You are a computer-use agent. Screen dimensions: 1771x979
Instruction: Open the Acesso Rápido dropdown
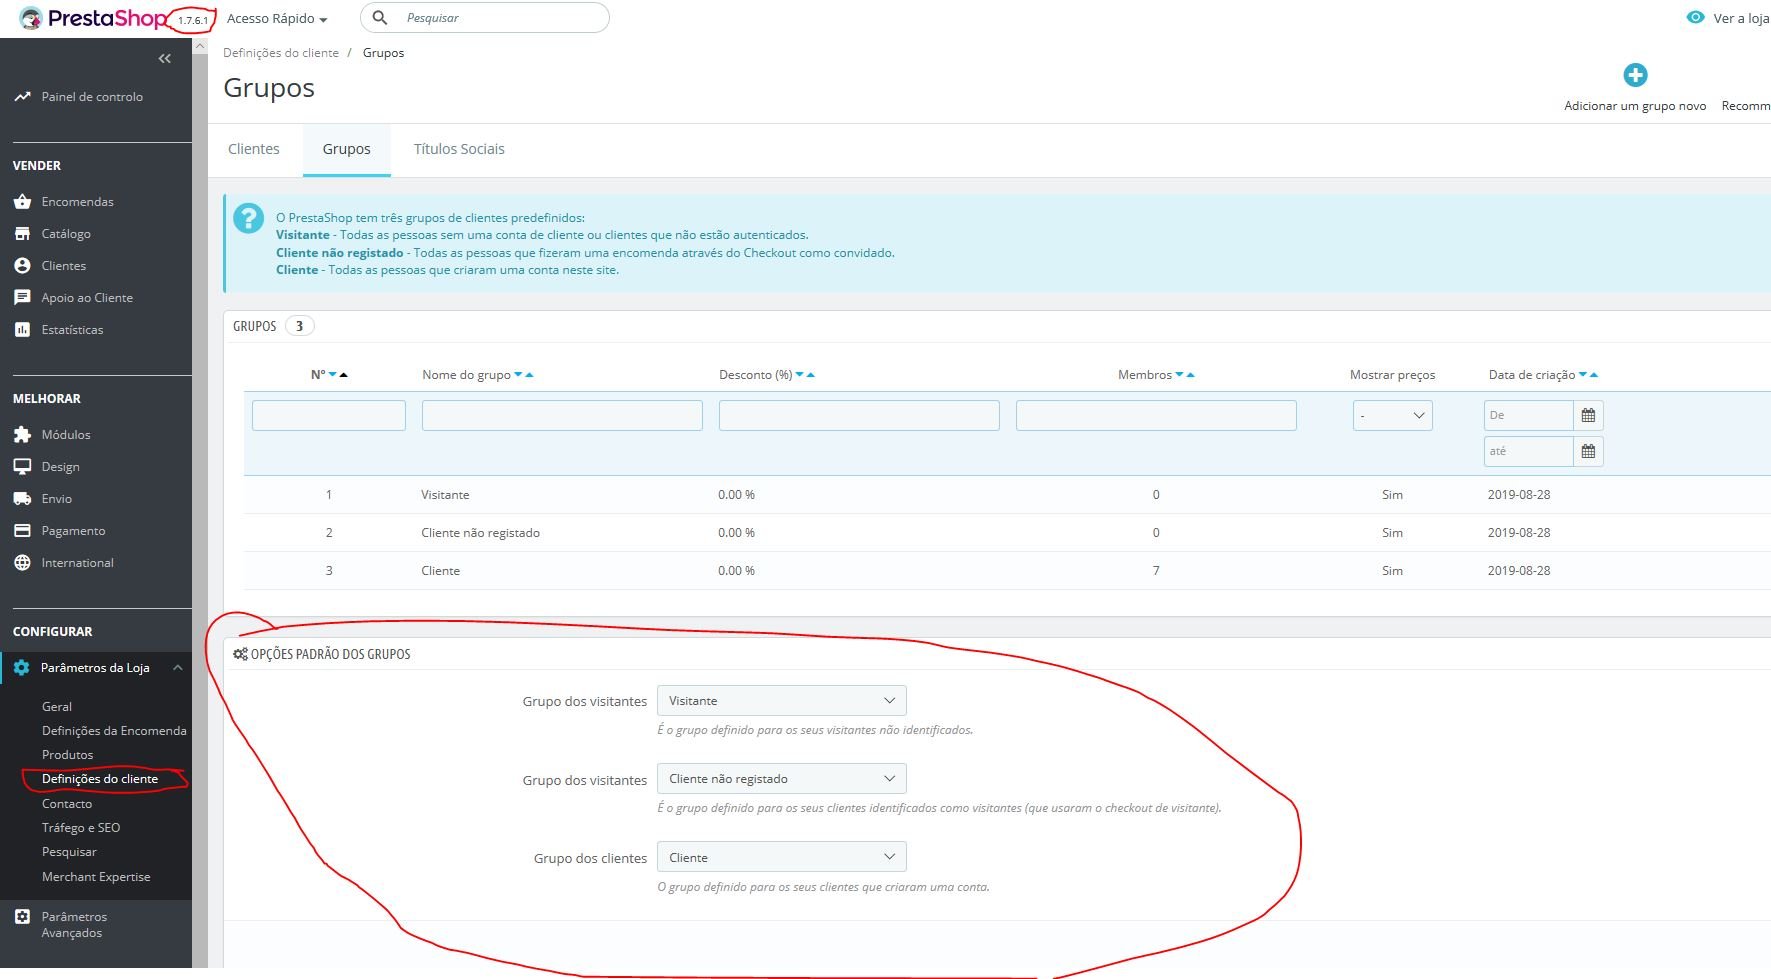(277, 18)
